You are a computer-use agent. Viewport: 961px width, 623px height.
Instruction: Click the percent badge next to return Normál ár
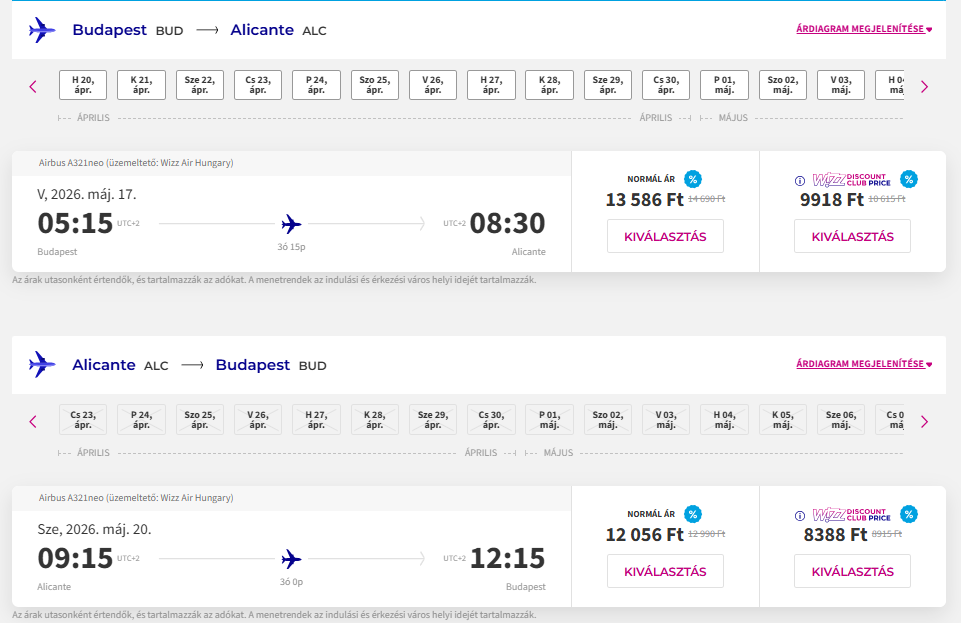(x=693, y=514)
